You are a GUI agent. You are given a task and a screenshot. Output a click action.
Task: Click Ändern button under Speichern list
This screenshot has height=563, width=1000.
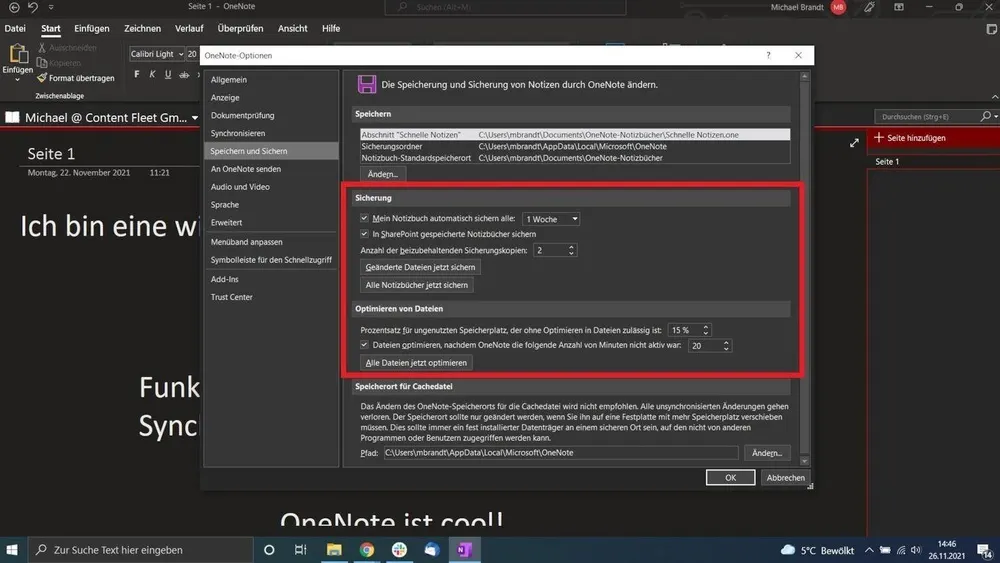pos(383,174)
